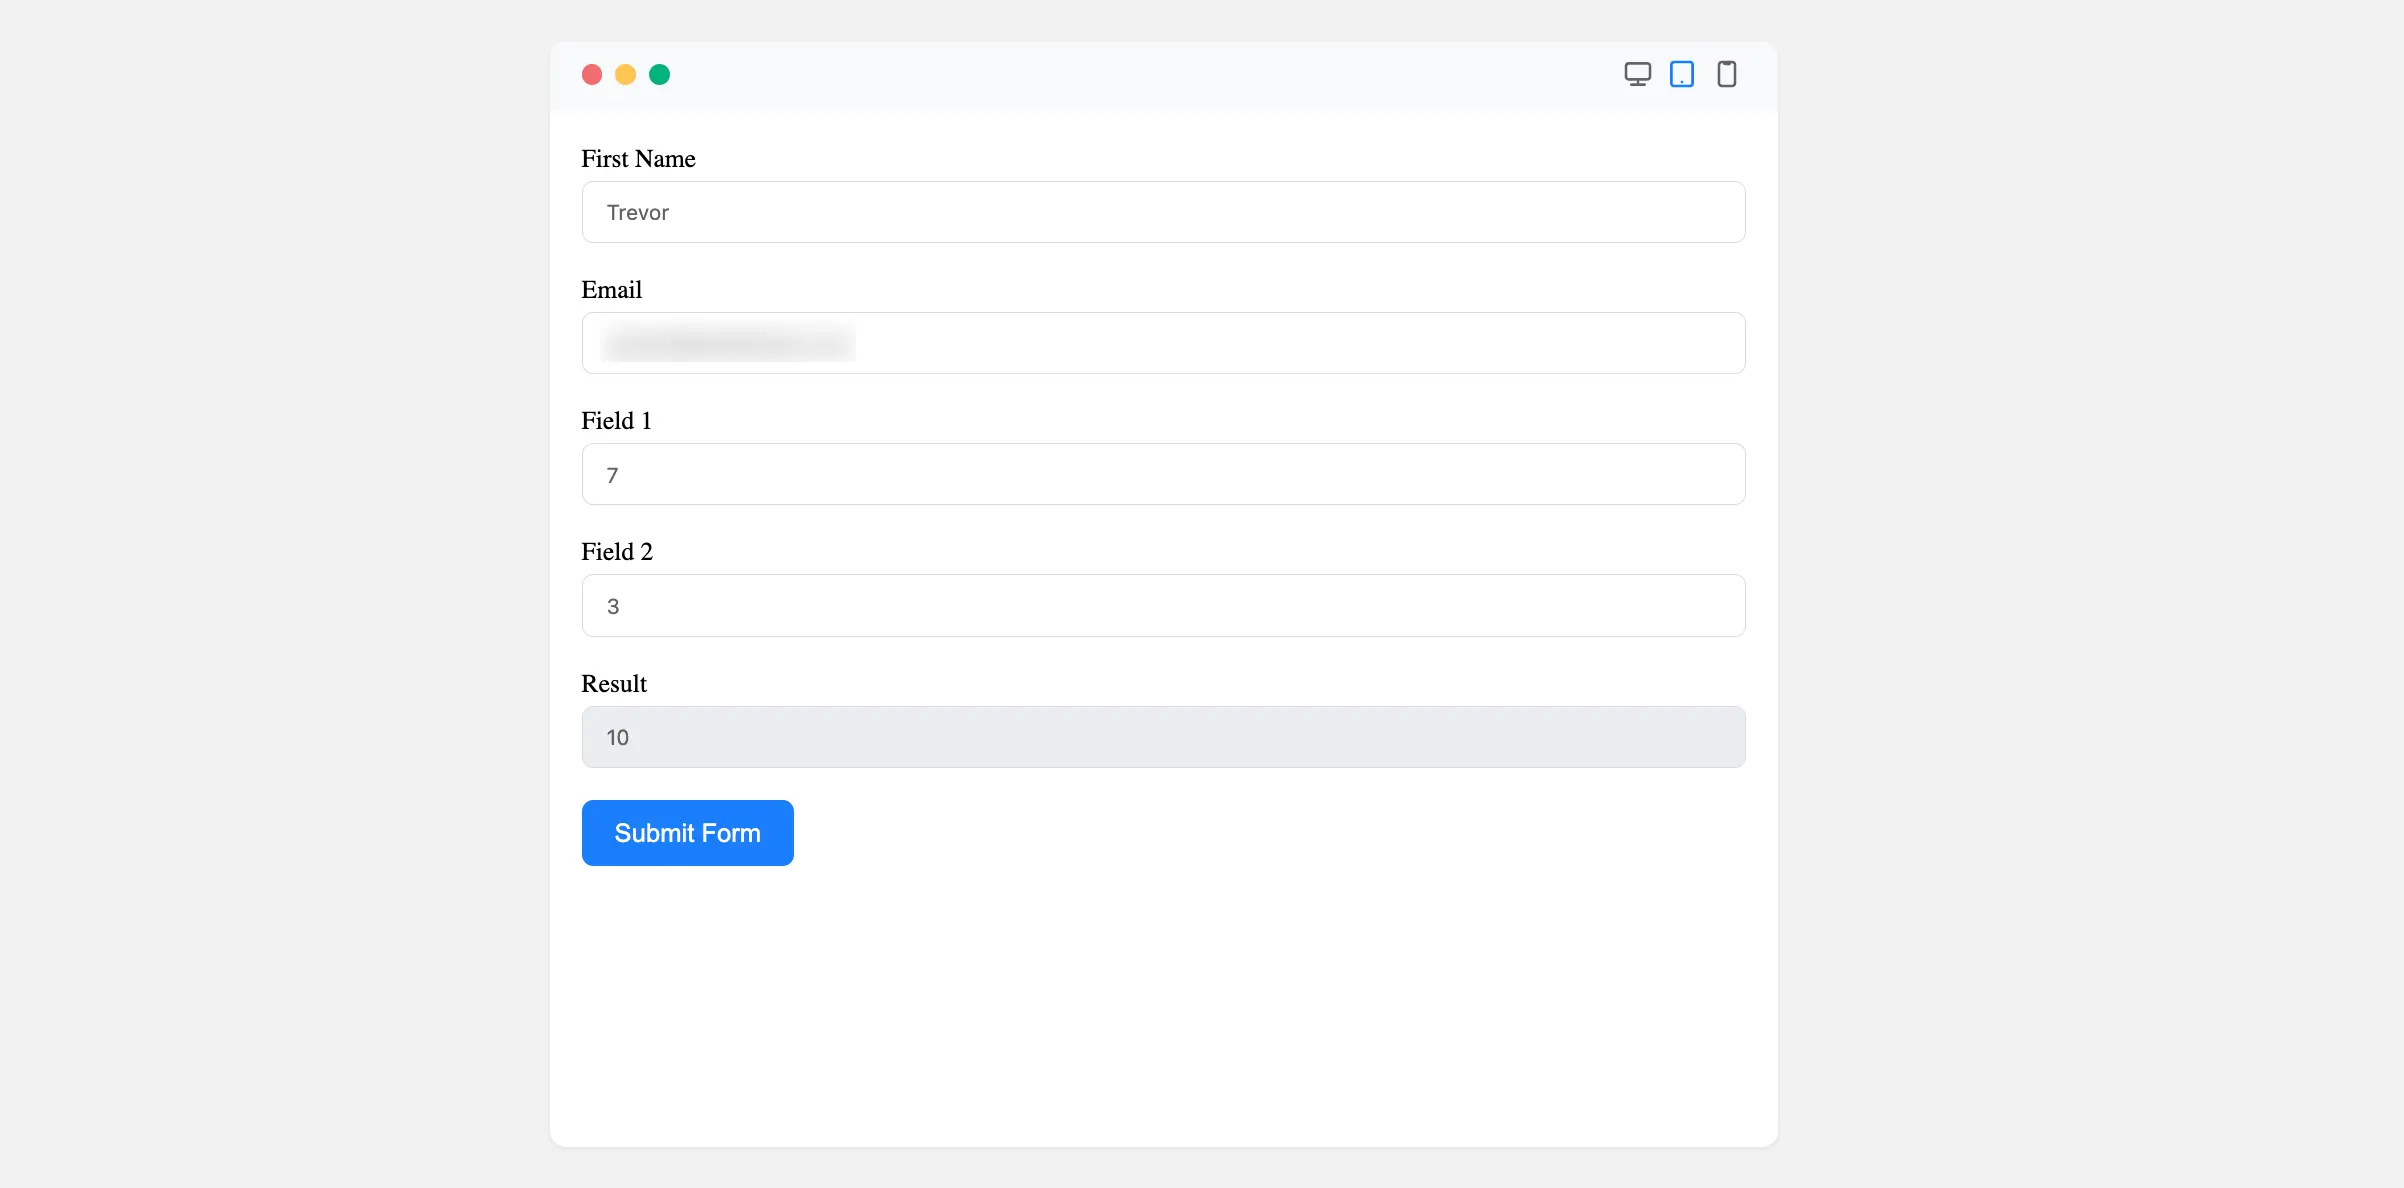Click the green maximize traffic light
The height and width of the screenshot is (1188, 2404).
[659, 74]
